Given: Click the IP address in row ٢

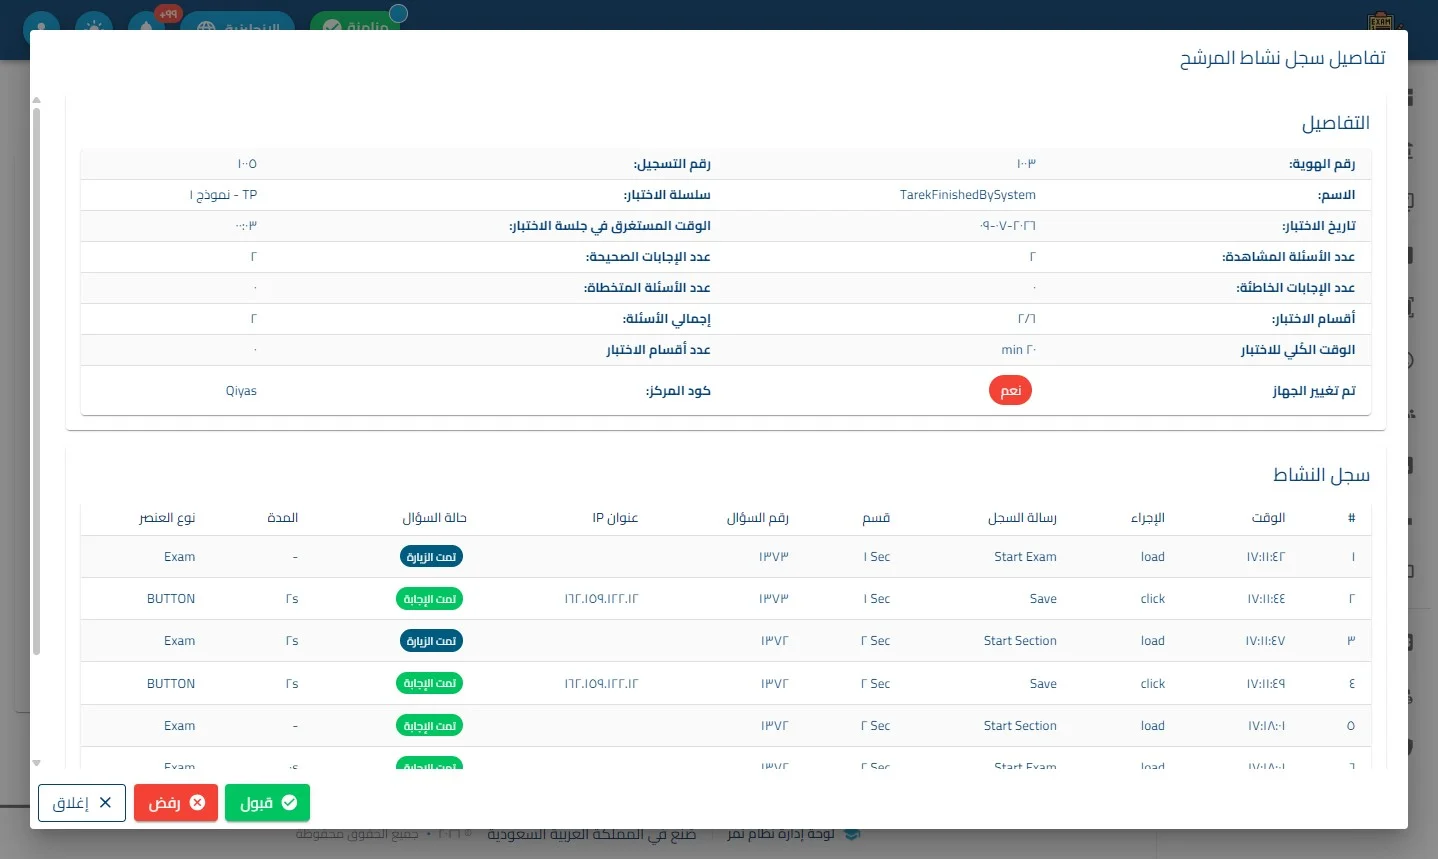Looking at the screenshot, I should tap(601, 599).
